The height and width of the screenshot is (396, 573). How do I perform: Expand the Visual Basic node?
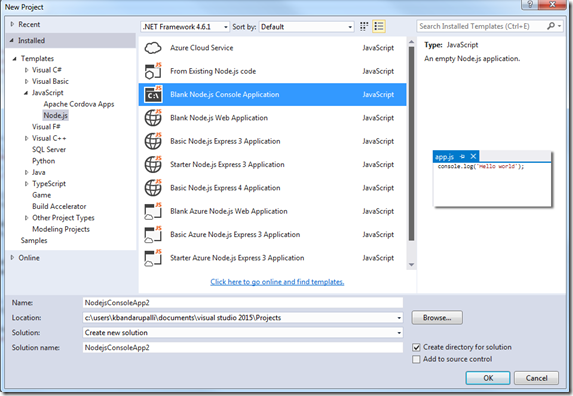coord(26,81)
